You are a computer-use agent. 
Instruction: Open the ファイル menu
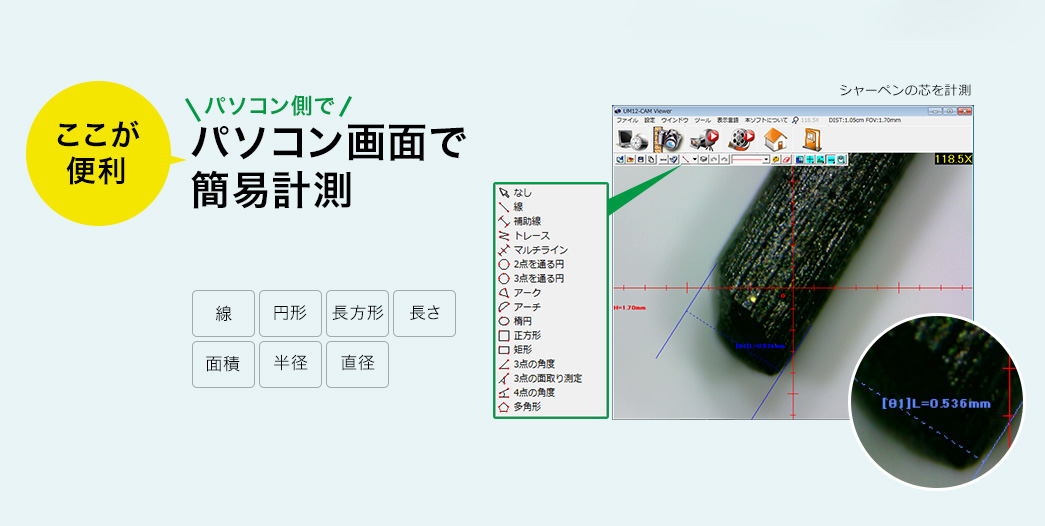tap(626, 119)
